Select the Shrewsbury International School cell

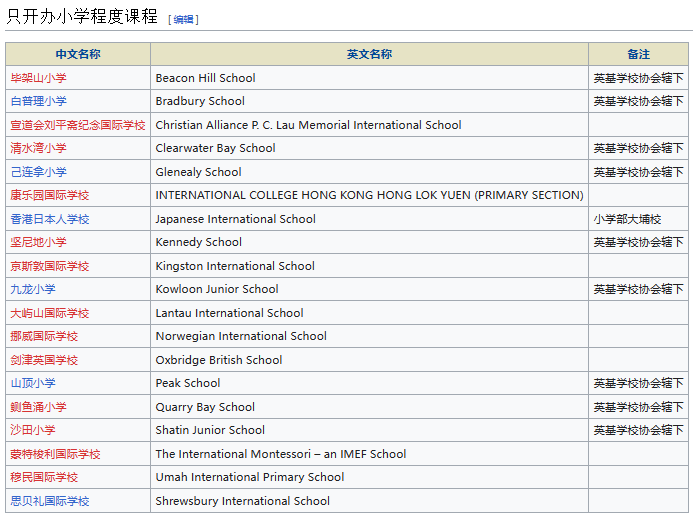(369, 501)
